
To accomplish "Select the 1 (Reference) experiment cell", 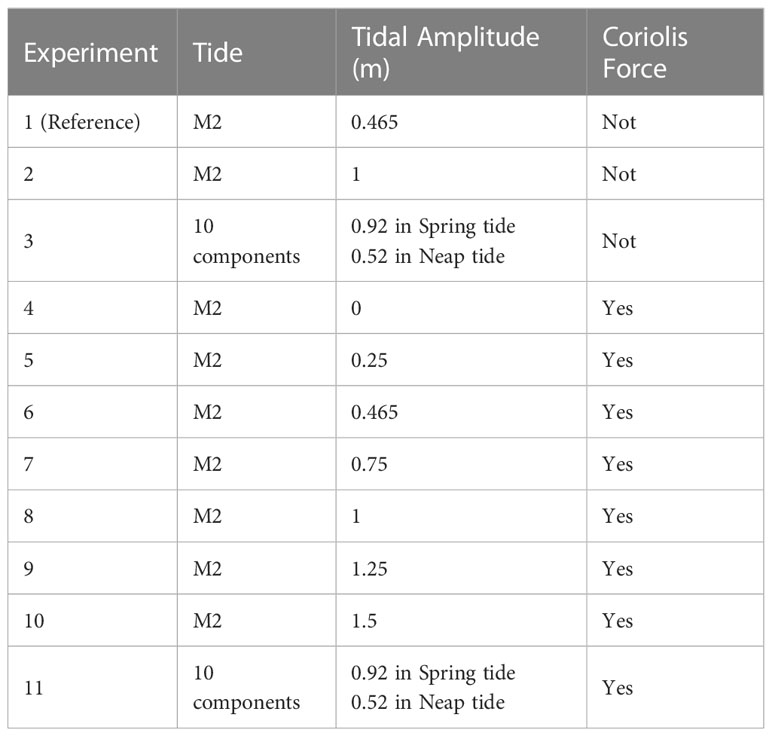I will pos(82,122).
